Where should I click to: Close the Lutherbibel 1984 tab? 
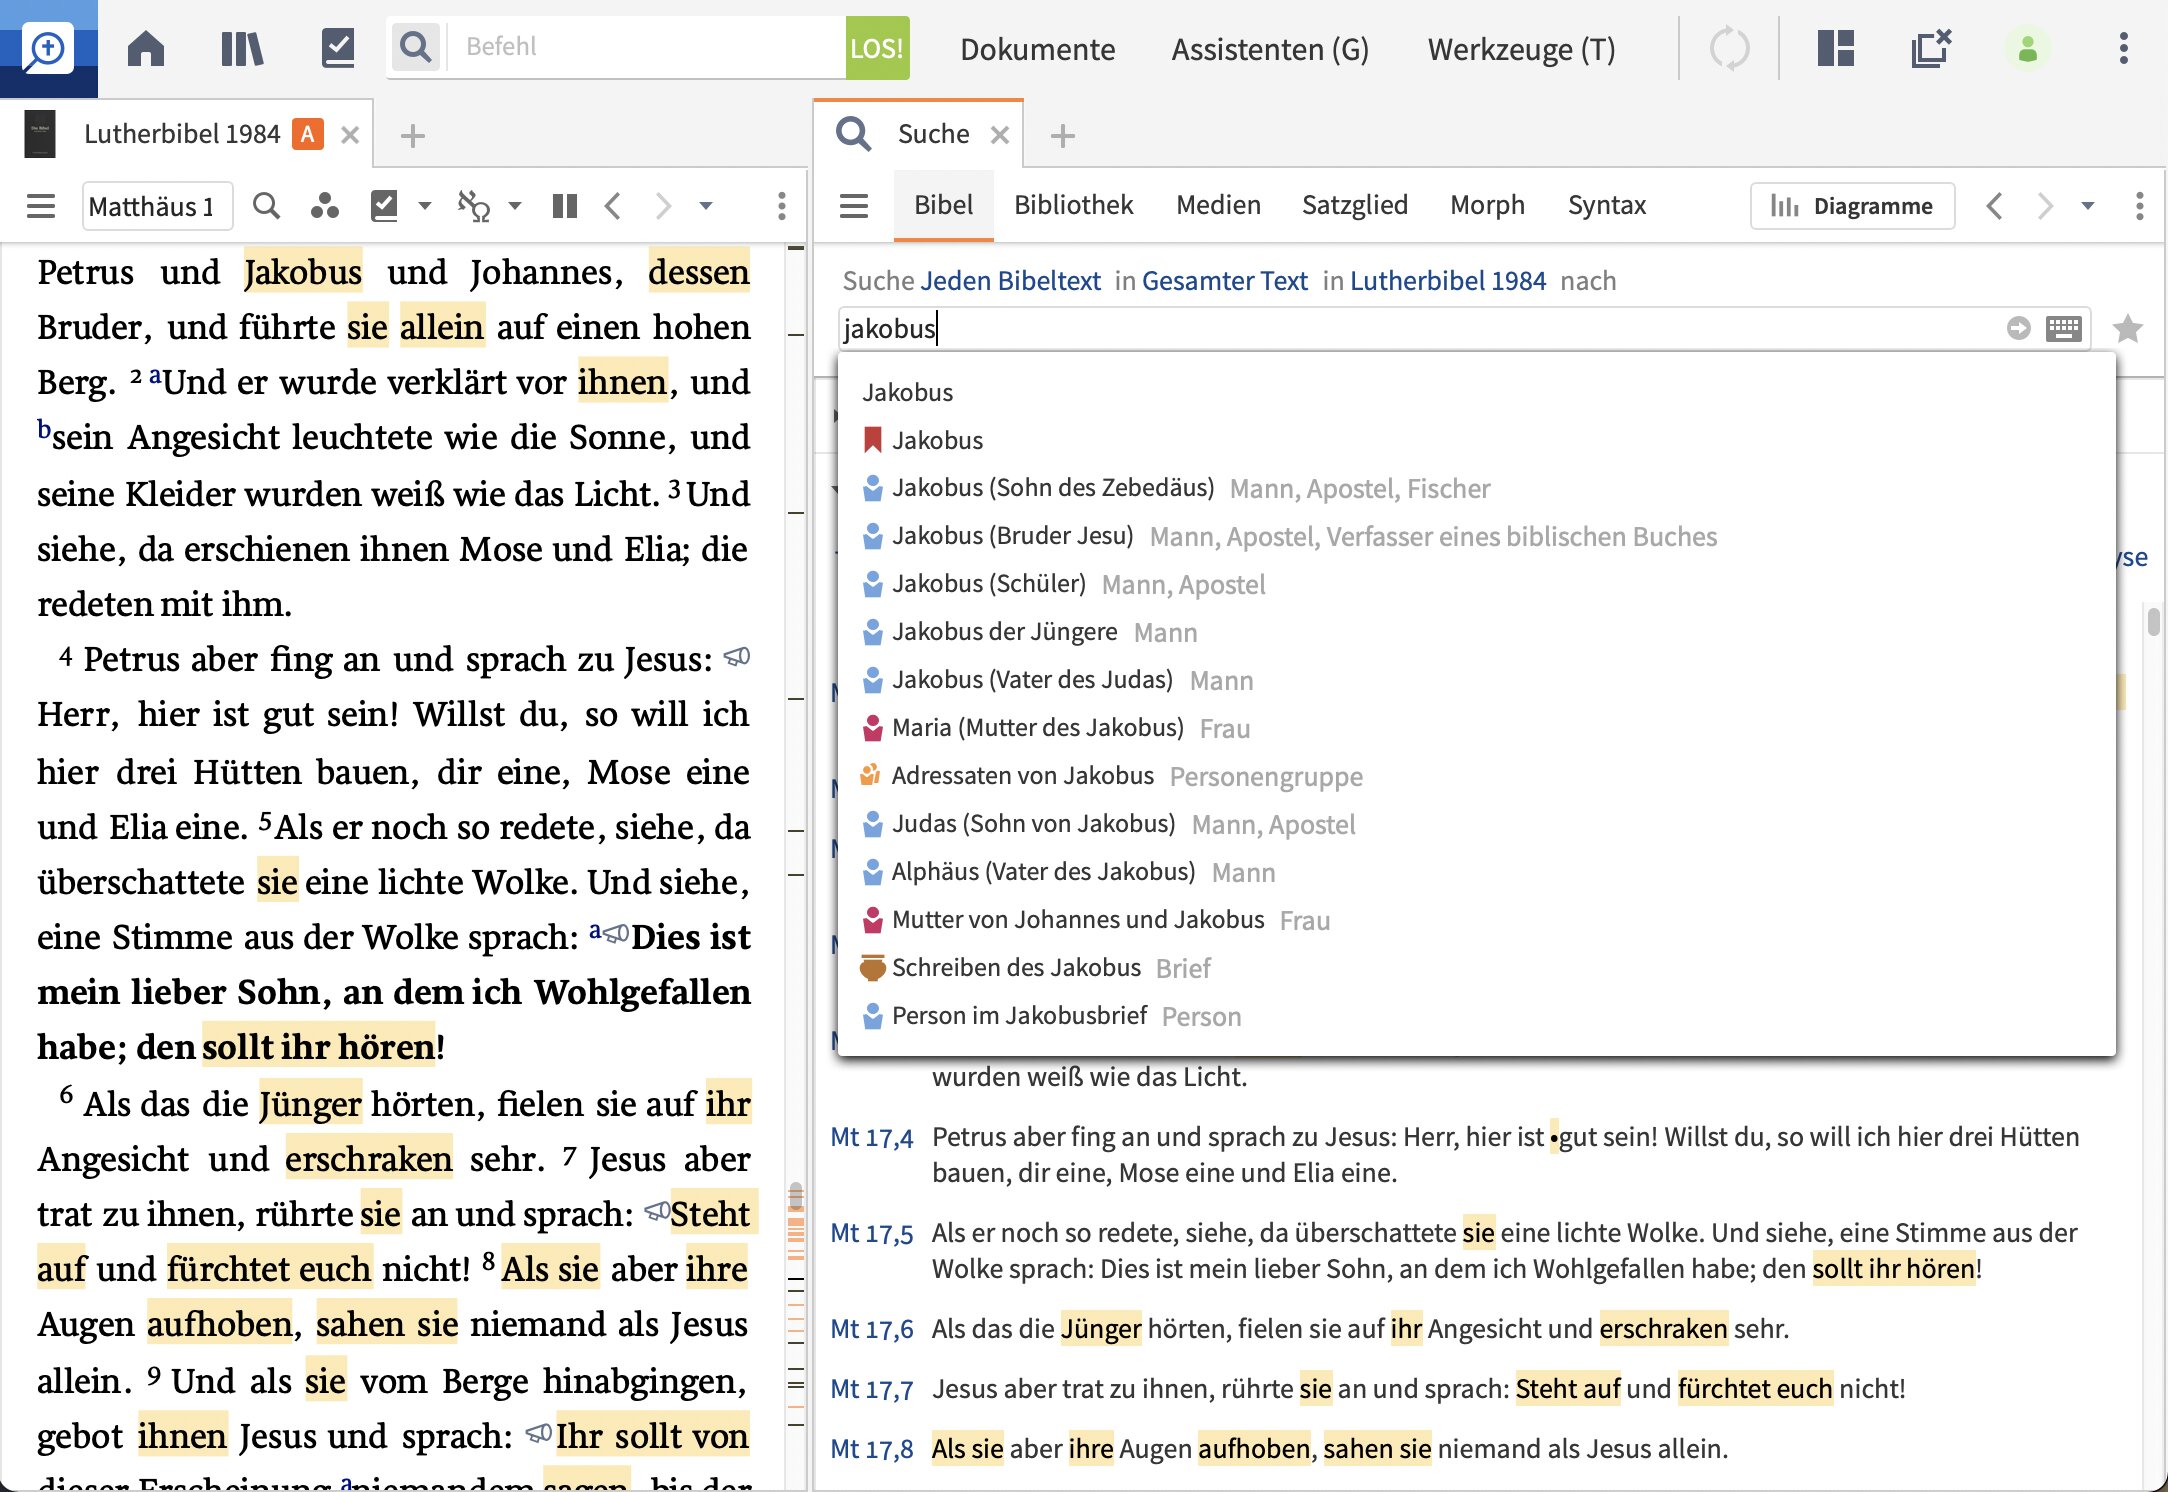coord(349,135)
